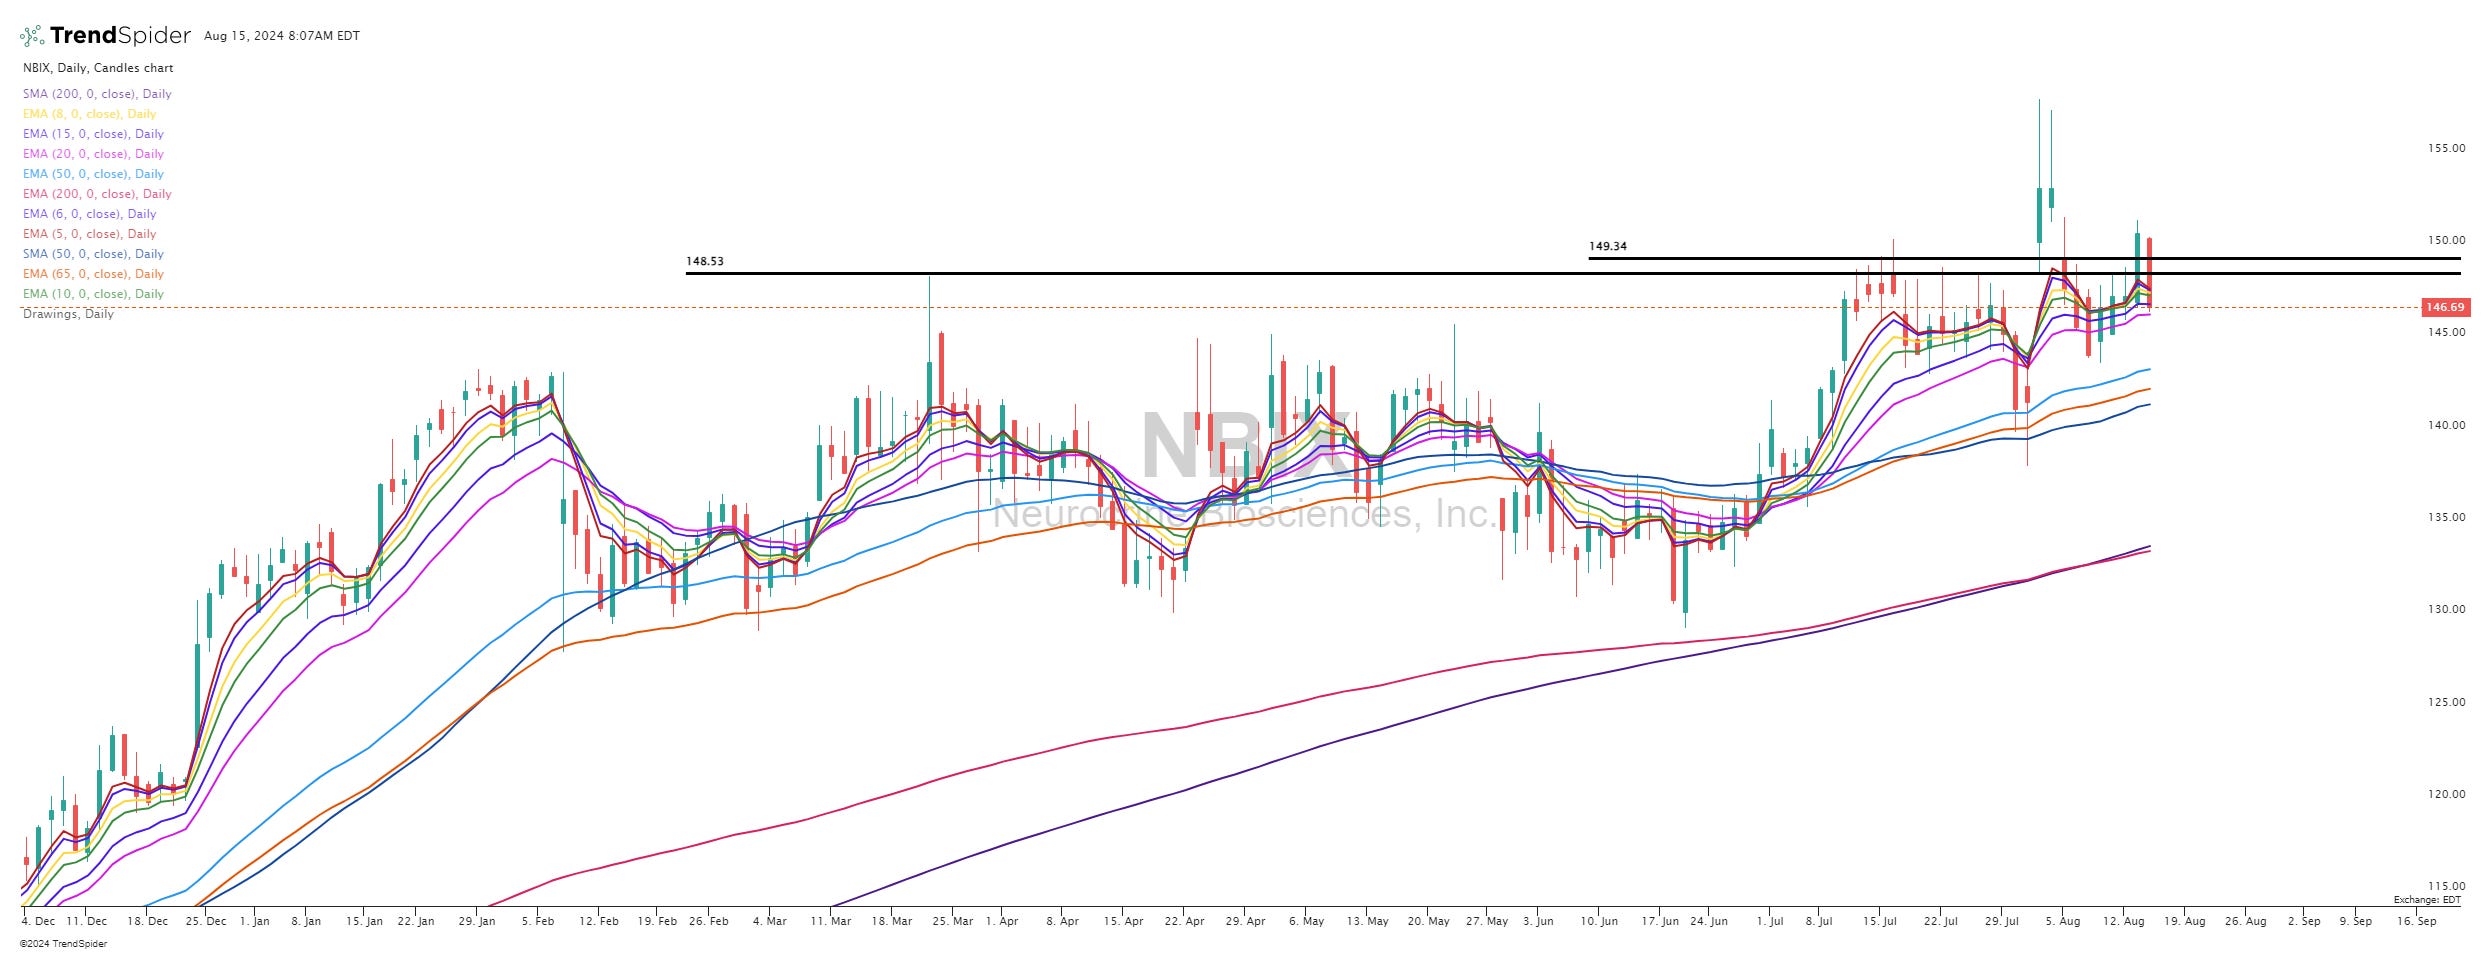
Task: Click the 130.00 price axis label
Action: tap(2446, 609)
